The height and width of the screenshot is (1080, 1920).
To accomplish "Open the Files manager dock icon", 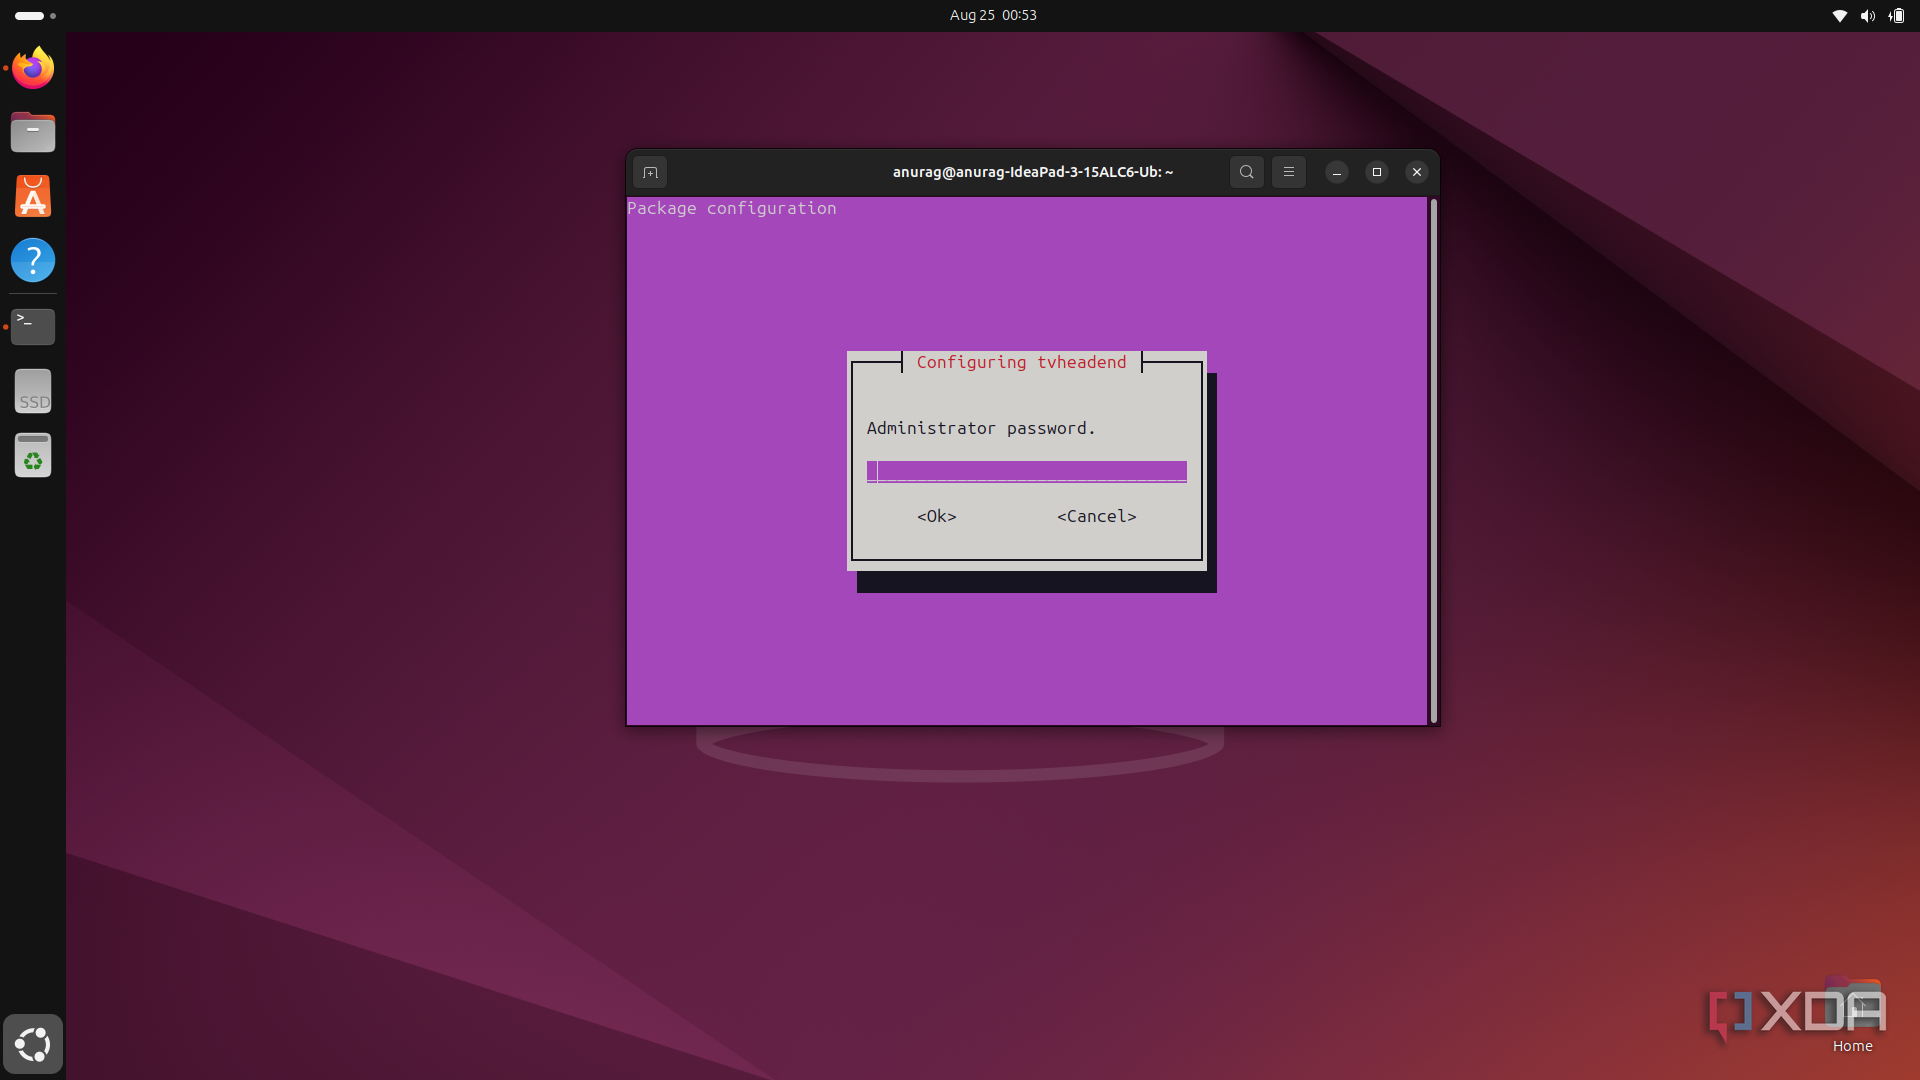I will (33, 132).
